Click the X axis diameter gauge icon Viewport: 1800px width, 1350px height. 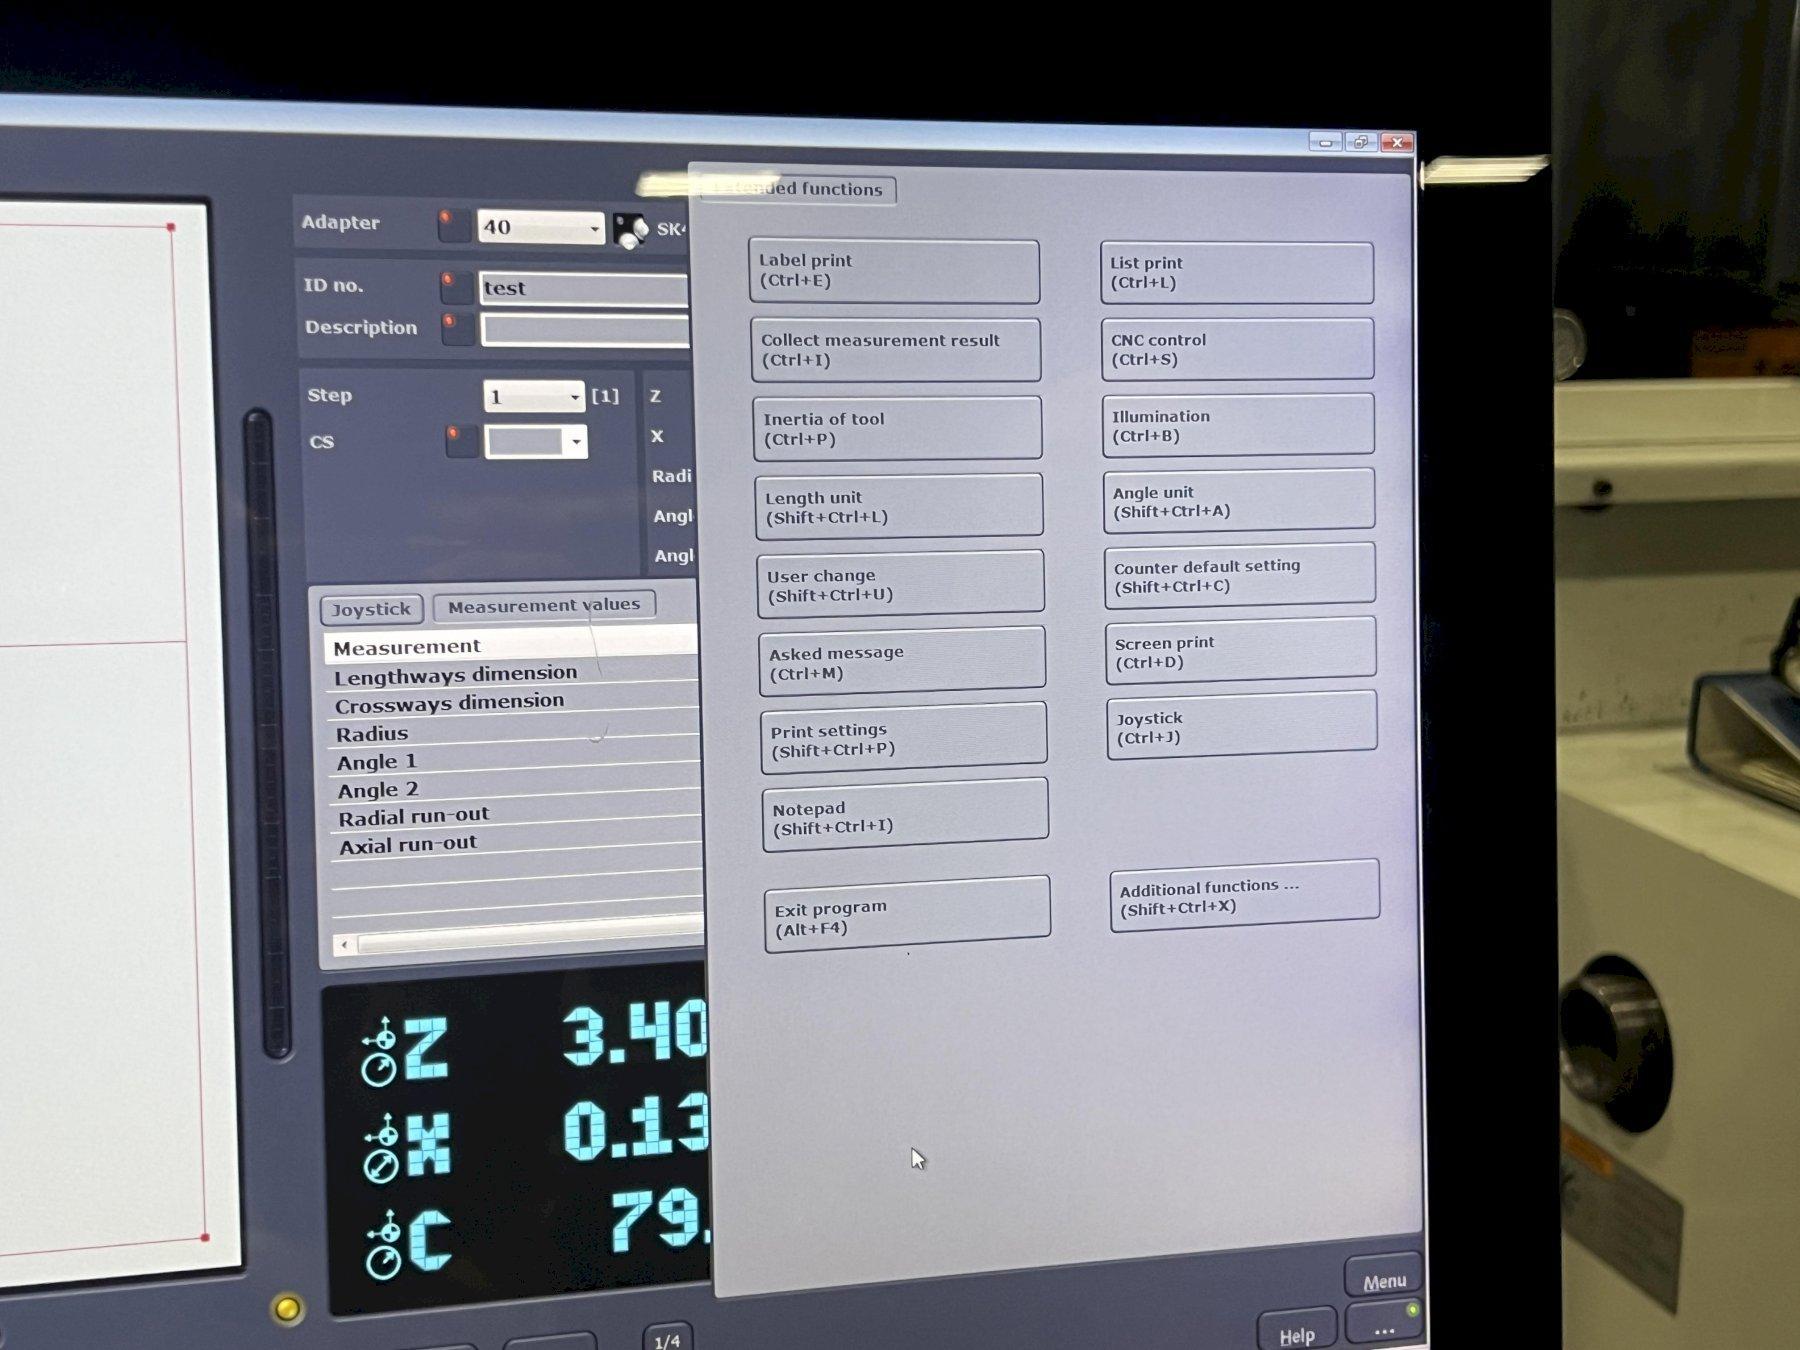pyautogui.click(x=380, y=1166)
